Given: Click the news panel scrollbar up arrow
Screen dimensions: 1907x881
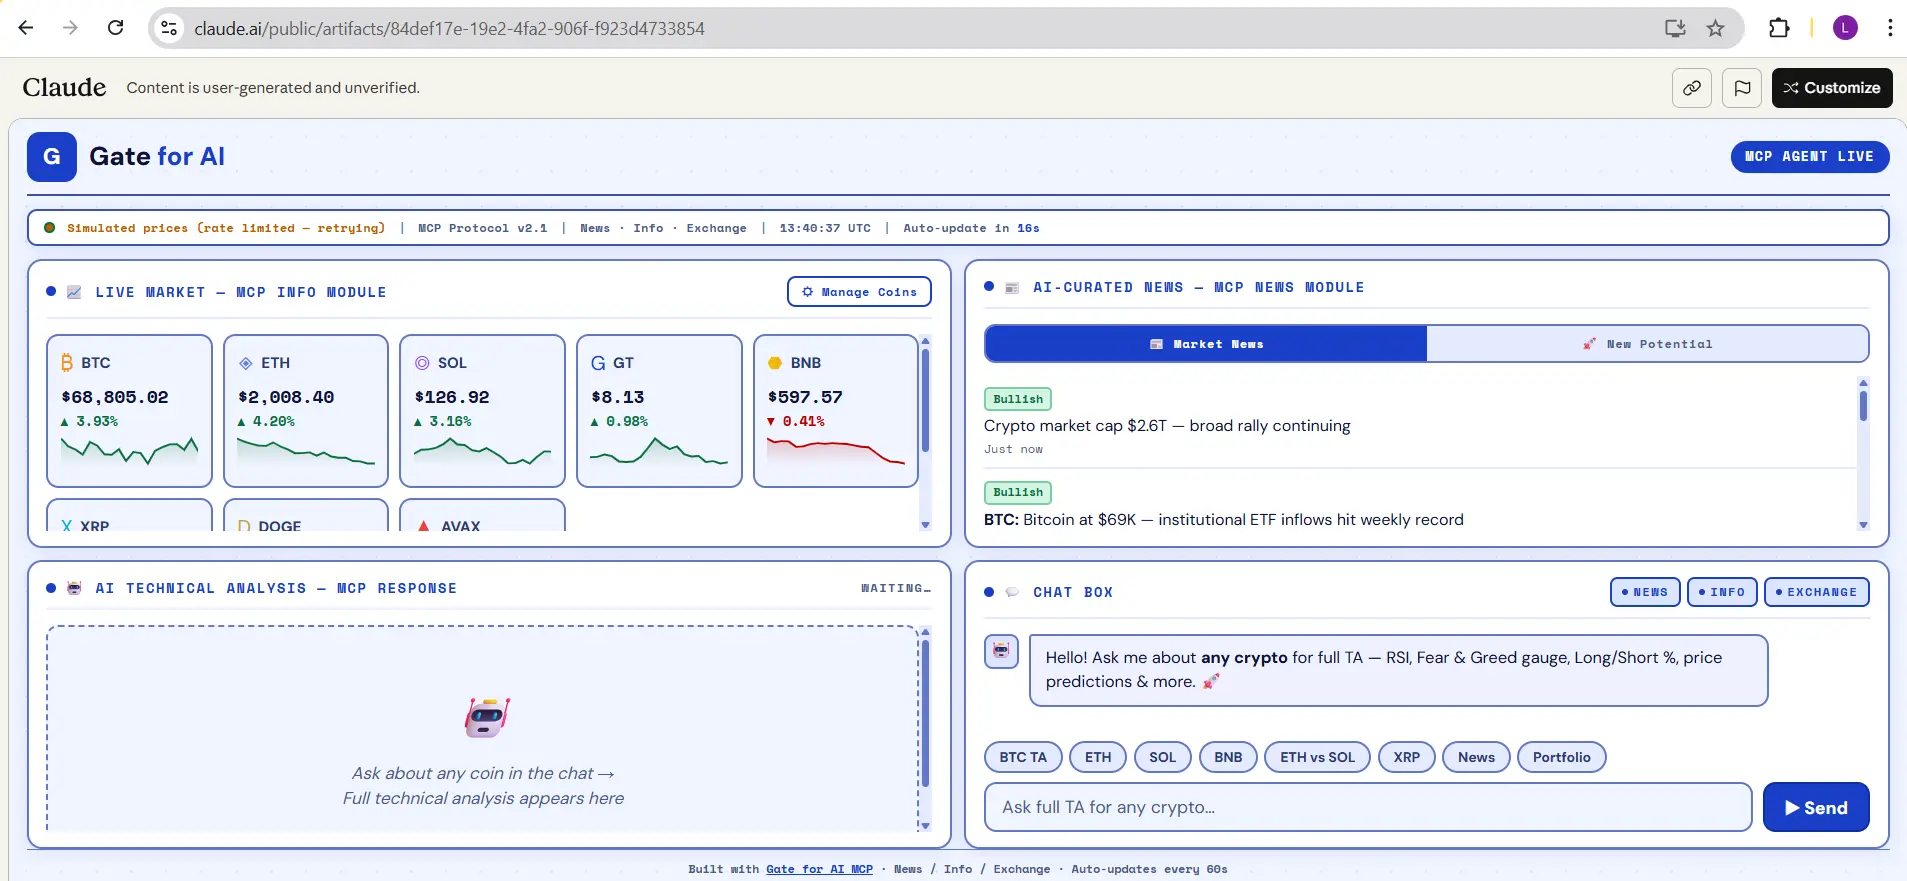Looking at the screenshot, I should tap(1863, 383).
